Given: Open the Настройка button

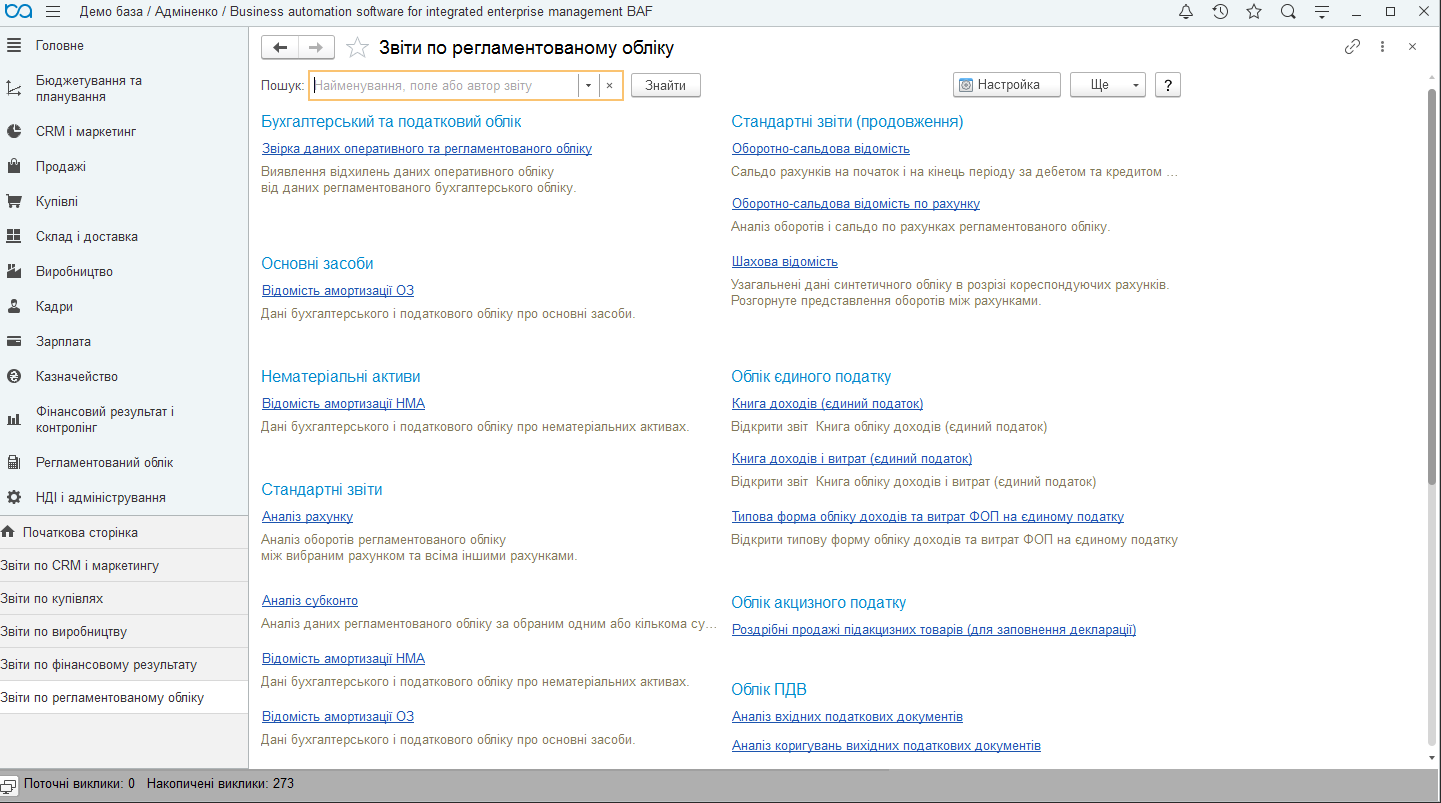Looking at the screenshot, I should click(x=1008, y=85).
